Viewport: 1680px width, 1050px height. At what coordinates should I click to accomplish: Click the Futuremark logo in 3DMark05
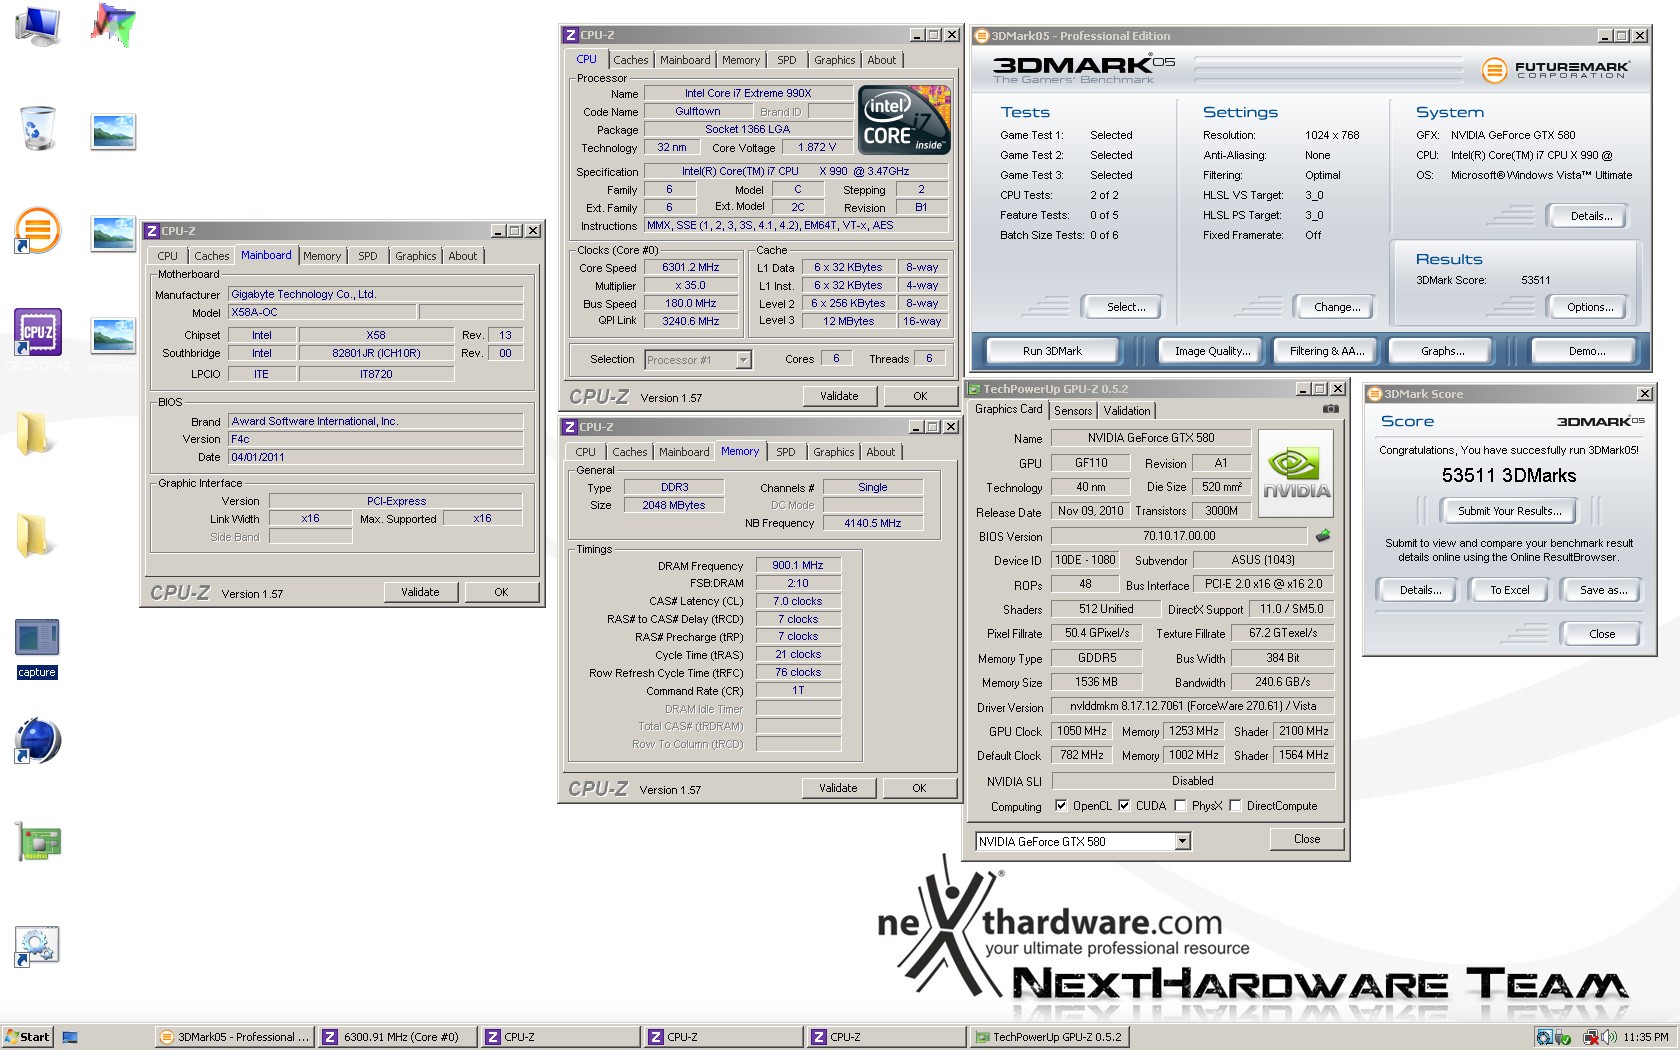point(1555,70)
